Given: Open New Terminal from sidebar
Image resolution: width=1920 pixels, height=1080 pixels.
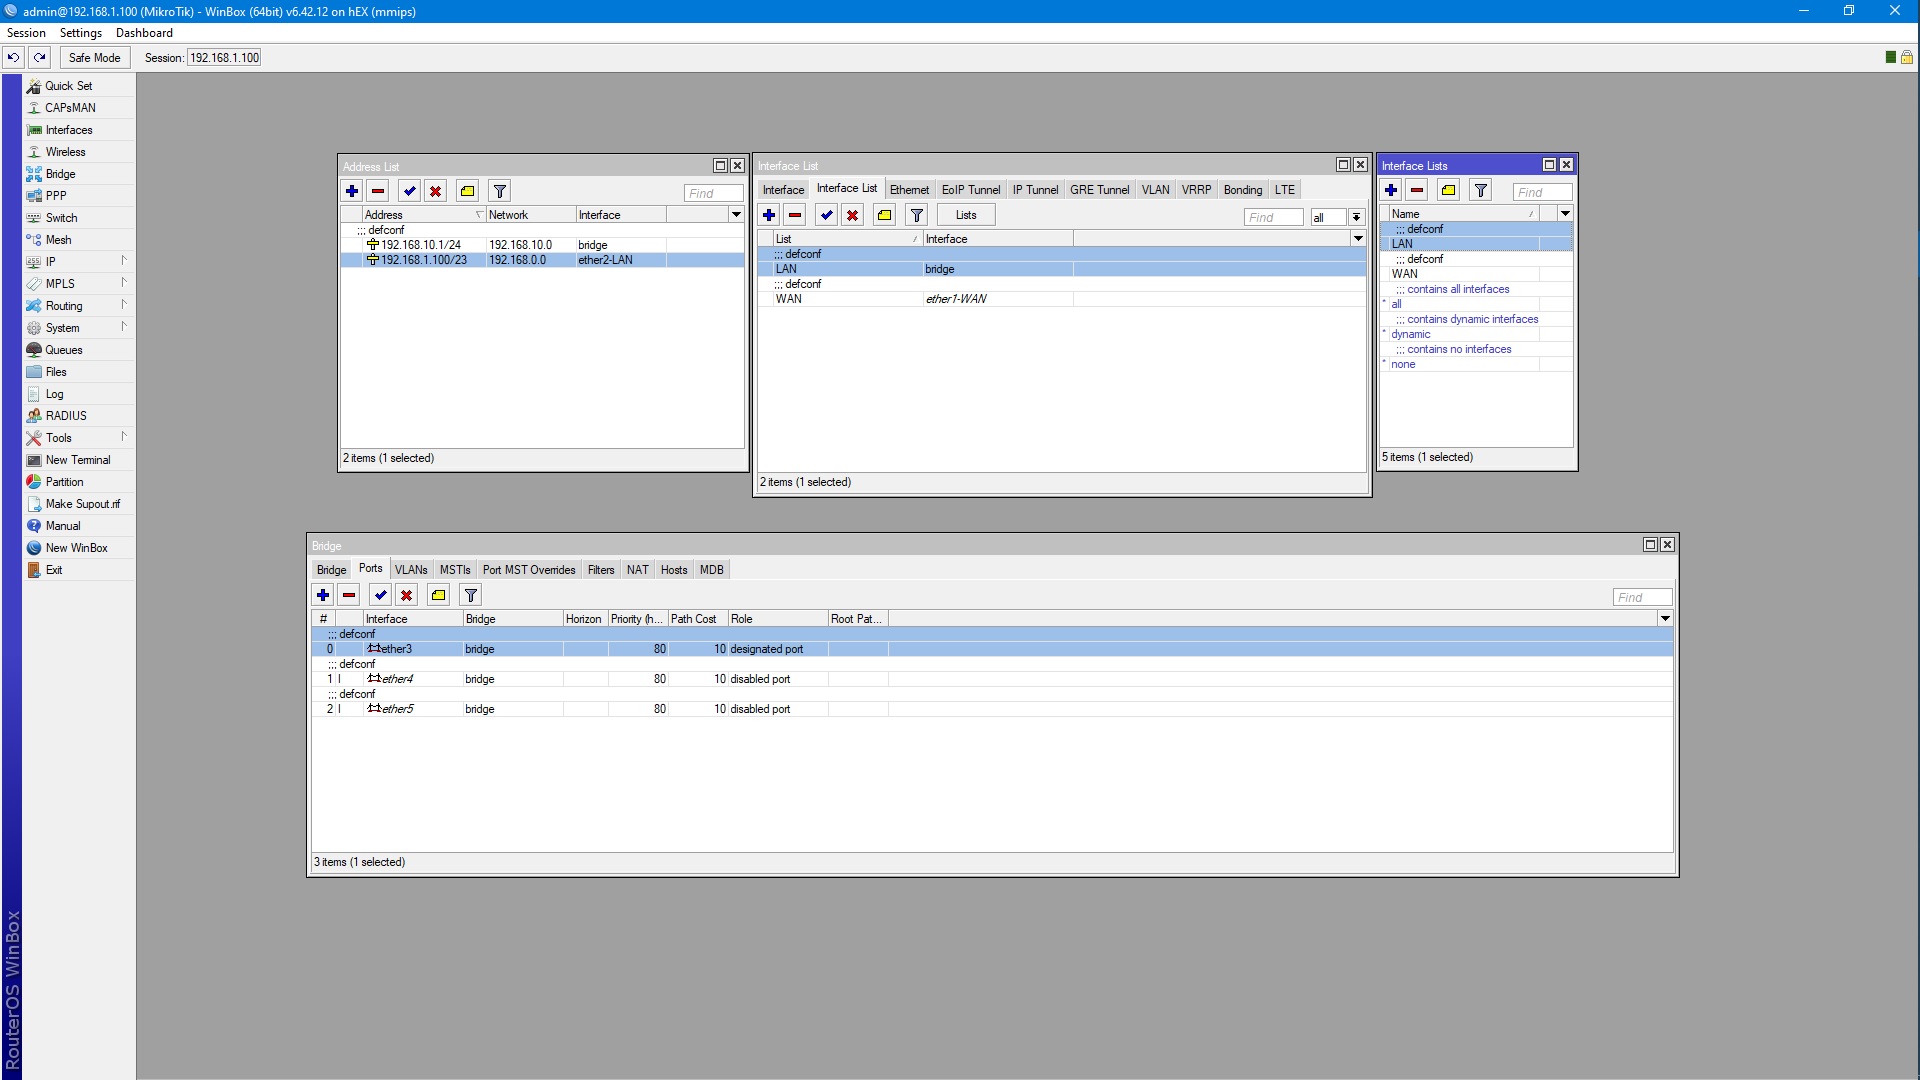Looking at the screenshot, I should 79,460.
